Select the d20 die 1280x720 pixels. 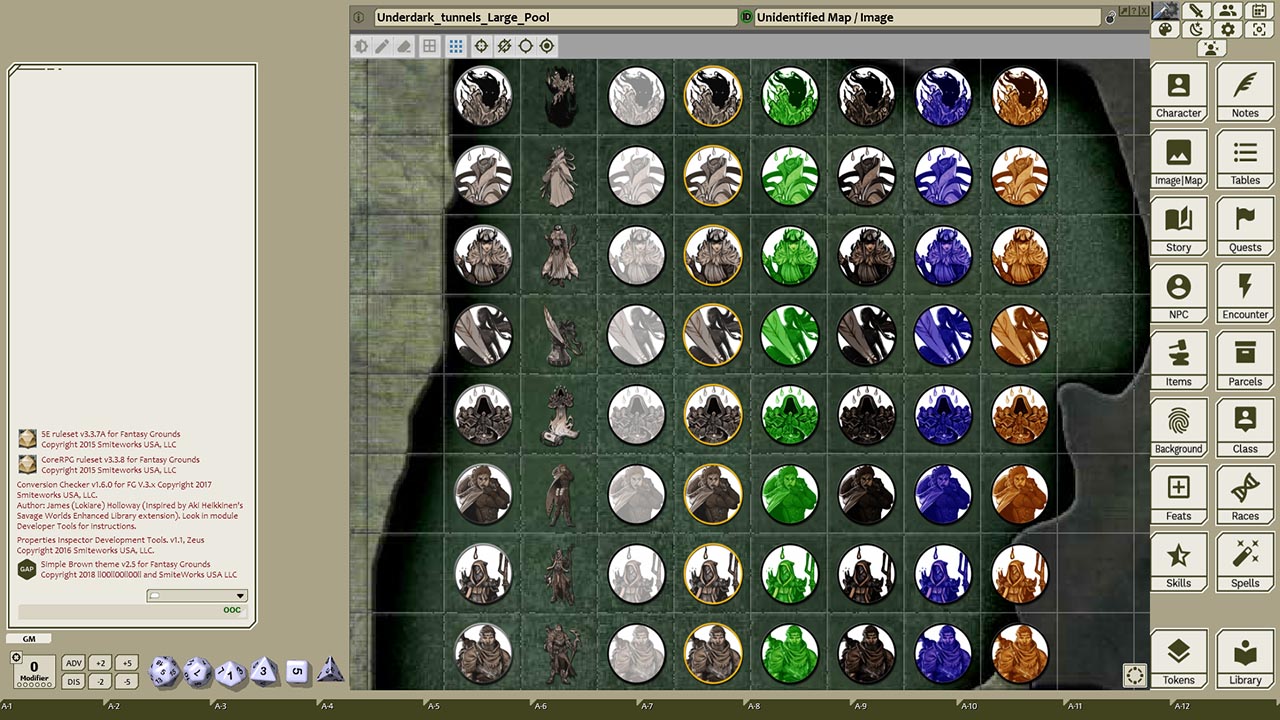(x=164, y=672)
